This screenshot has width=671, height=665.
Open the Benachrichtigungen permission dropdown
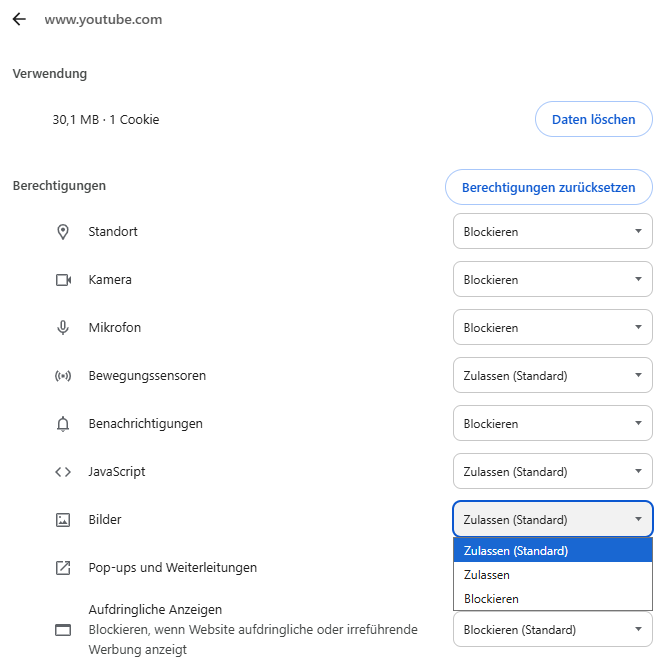click(552, 424)
